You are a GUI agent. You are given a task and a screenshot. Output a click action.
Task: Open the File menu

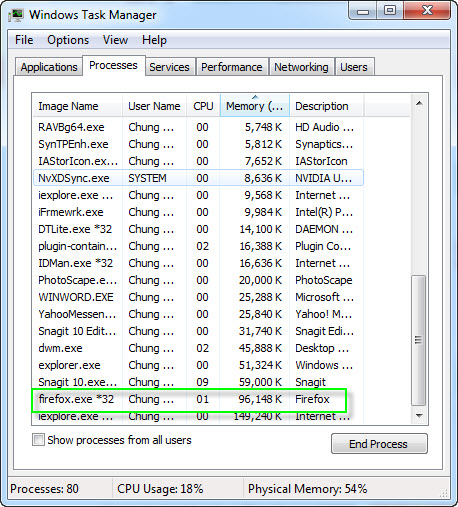(x=24, y=40)
